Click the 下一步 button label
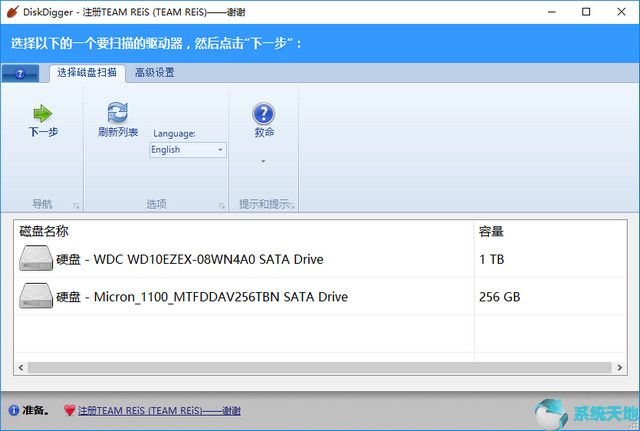This screenshot has height=431, width=640. pos(43,132)
